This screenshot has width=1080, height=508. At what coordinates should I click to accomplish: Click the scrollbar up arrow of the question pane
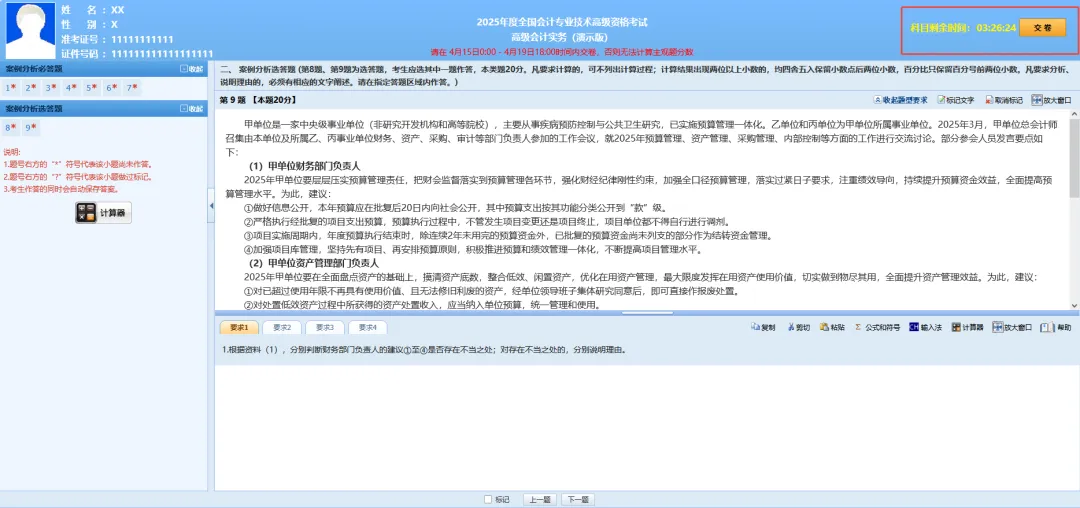click(1075, 114)
